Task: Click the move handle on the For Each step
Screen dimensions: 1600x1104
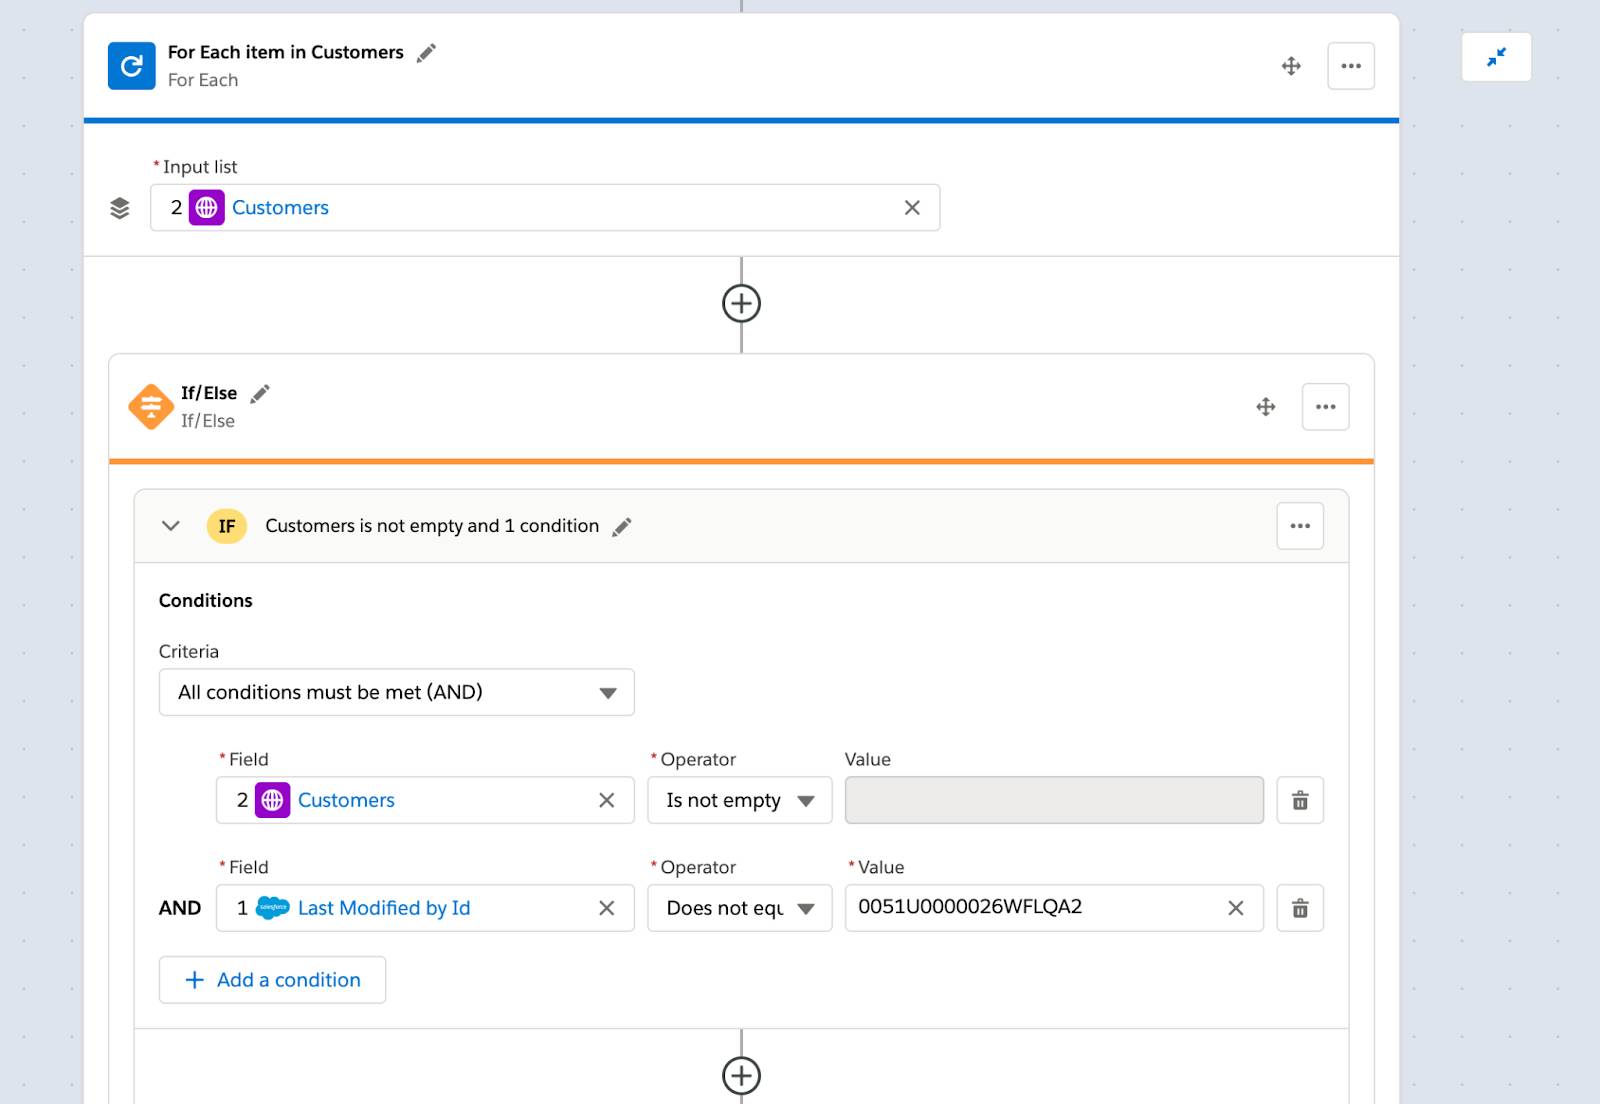Action: 1291,66
